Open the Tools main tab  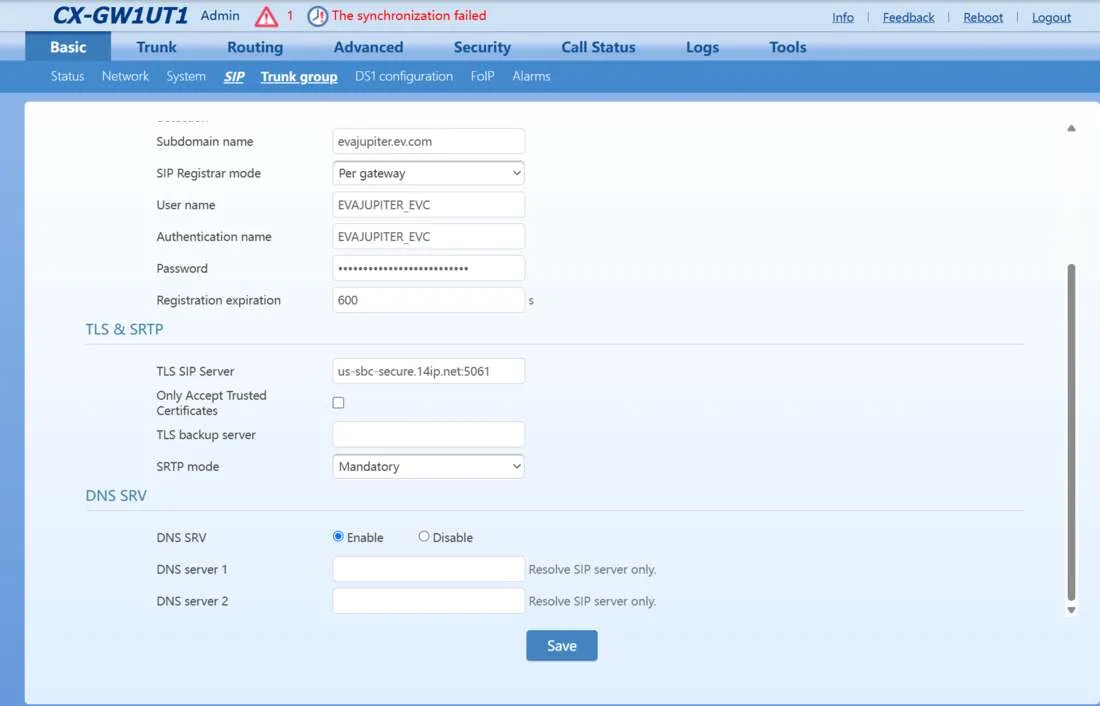click(x=788, y=47)
